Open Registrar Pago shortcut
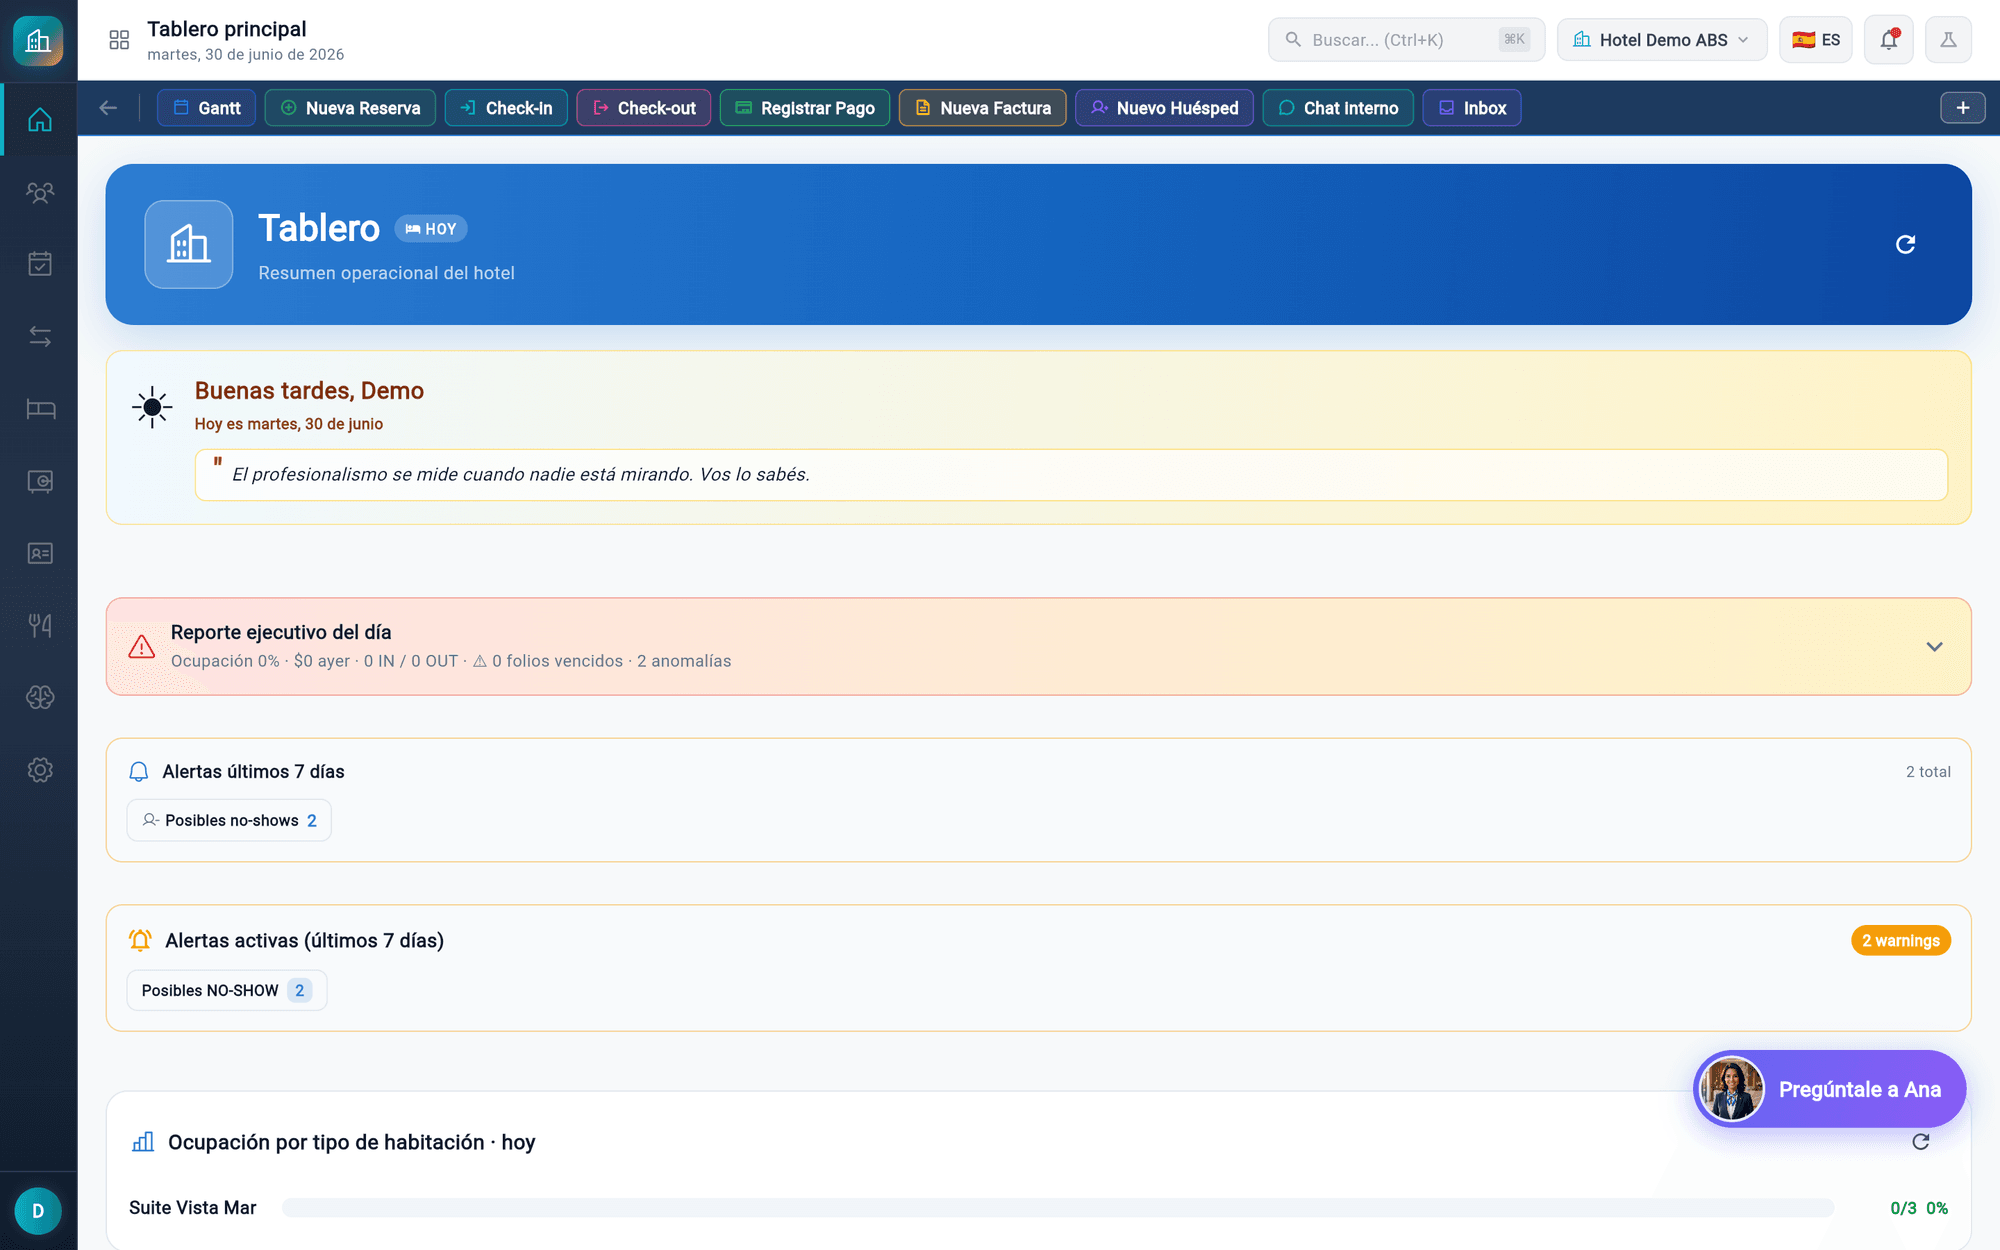The image size is (2000, 1250). tap(805, 108)
